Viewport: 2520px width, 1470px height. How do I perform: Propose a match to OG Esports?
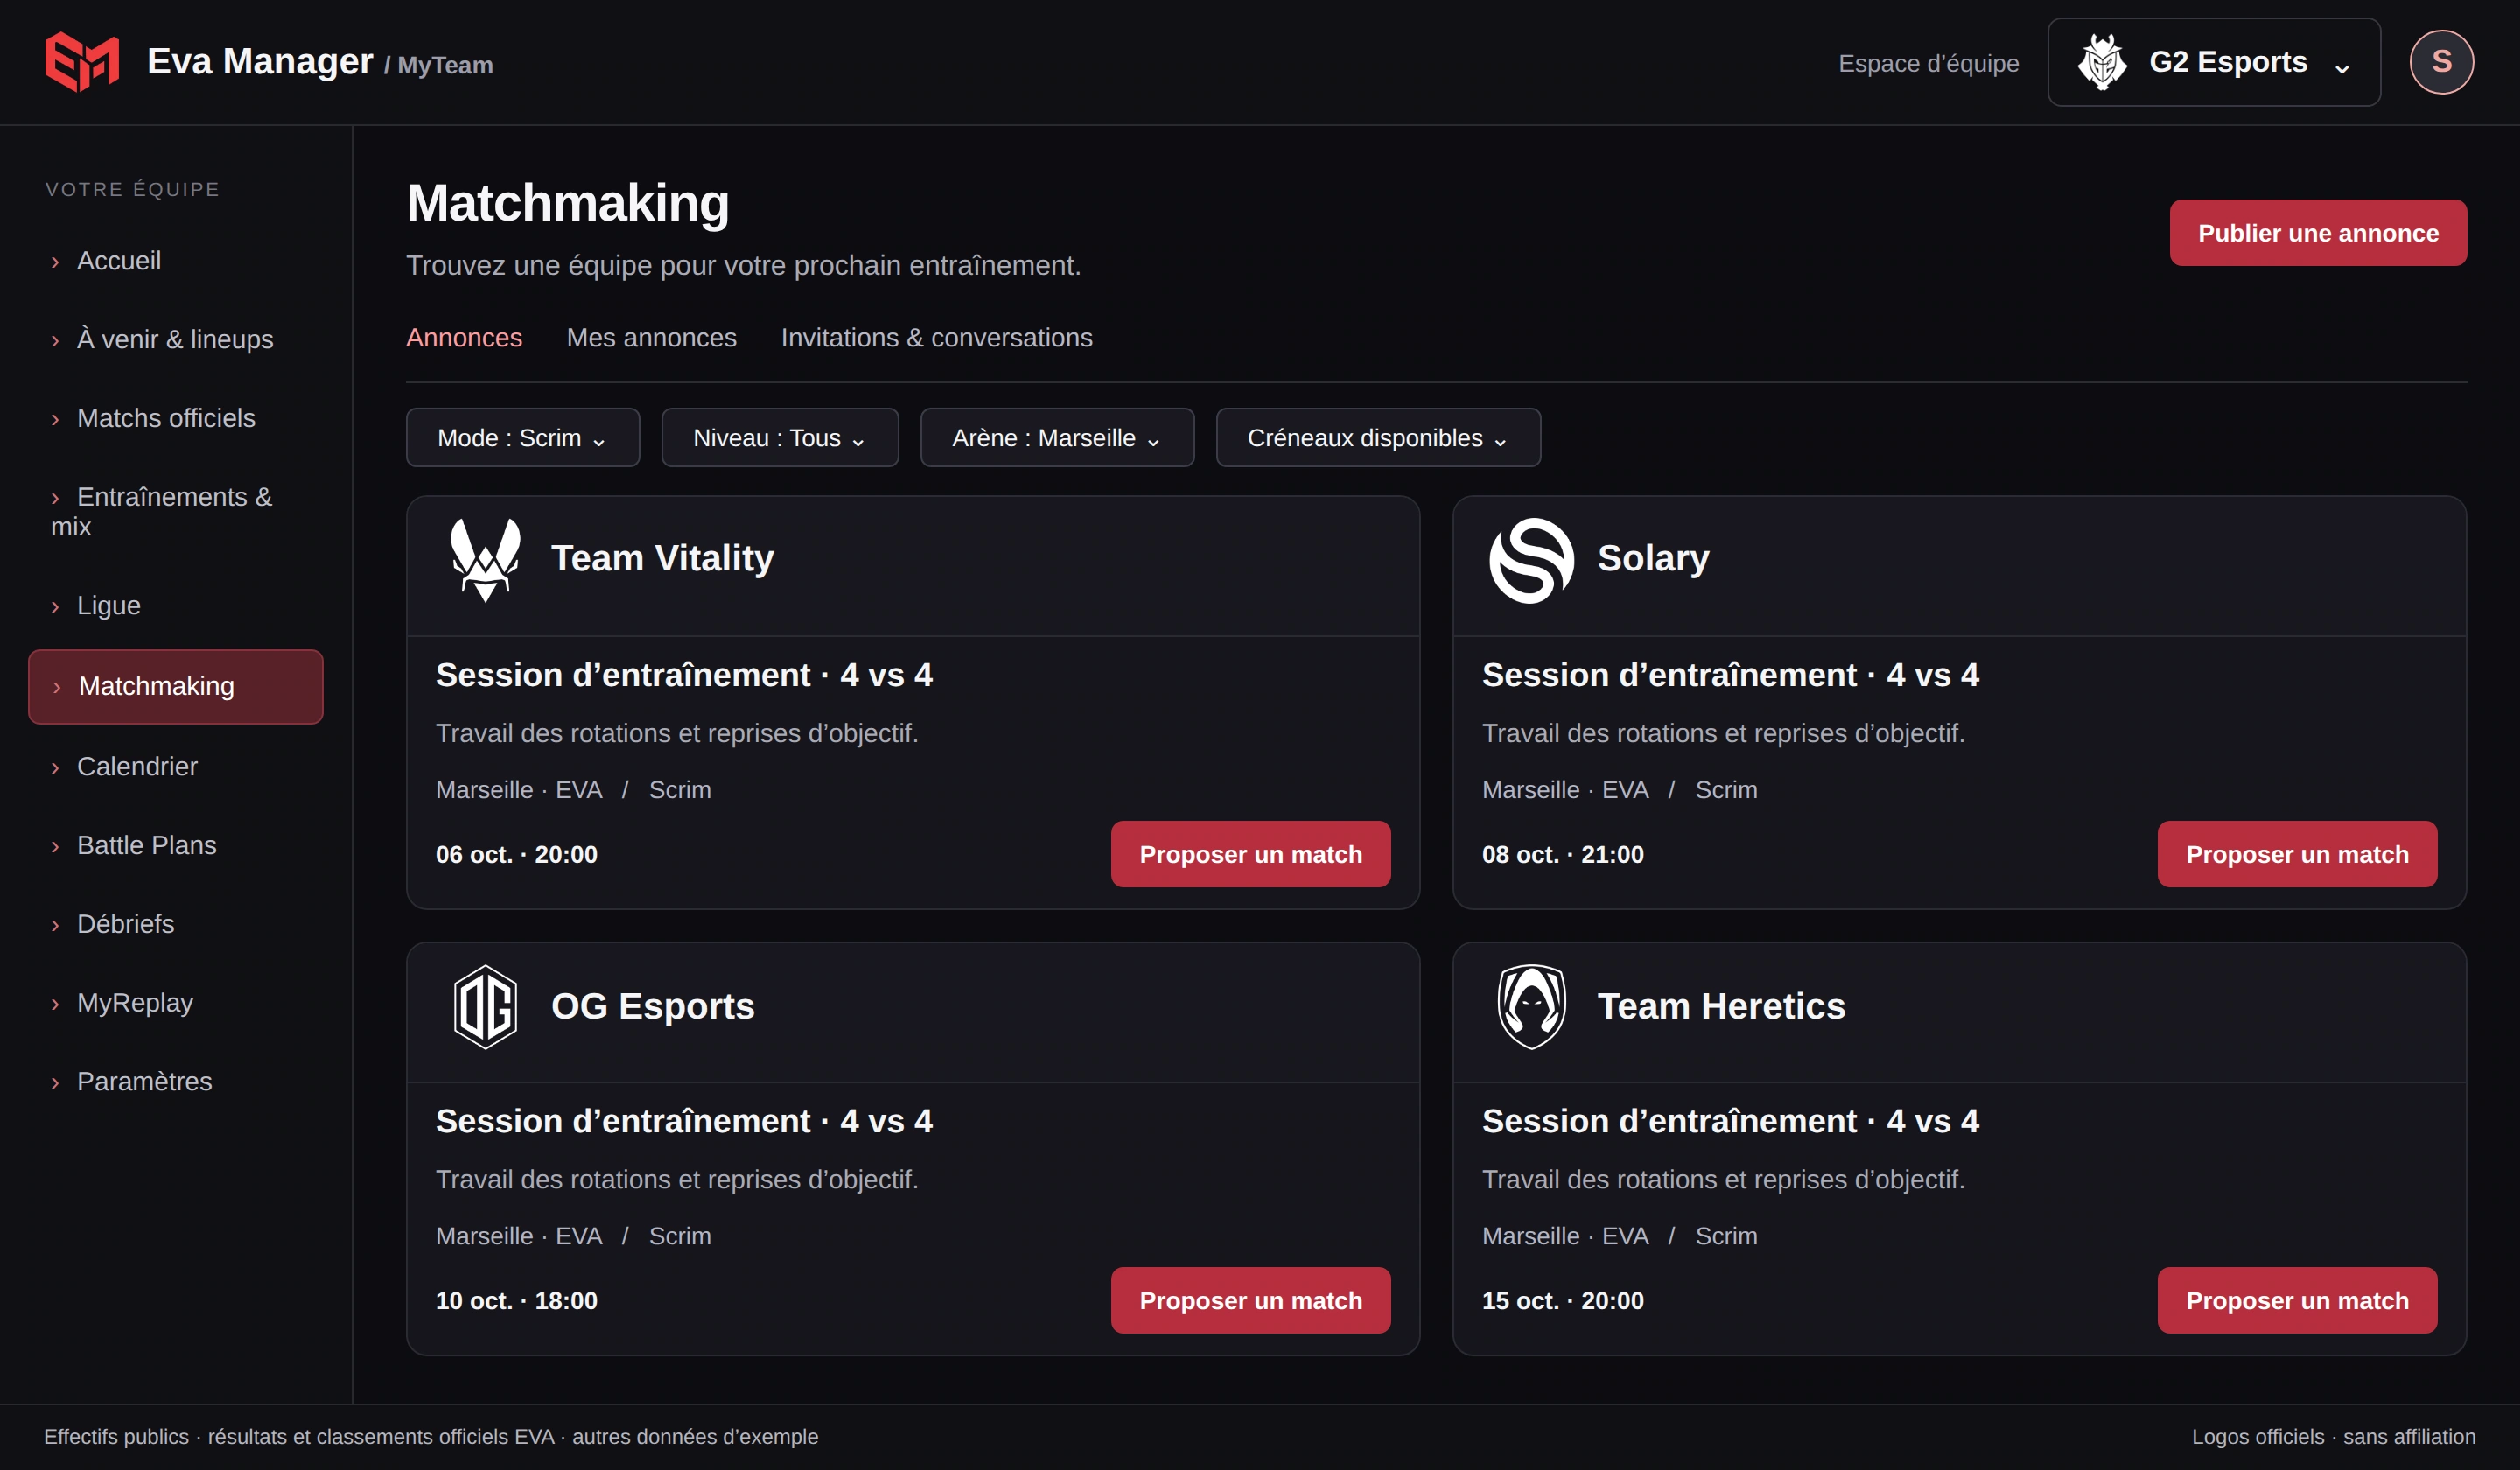click(1250, 1300)
